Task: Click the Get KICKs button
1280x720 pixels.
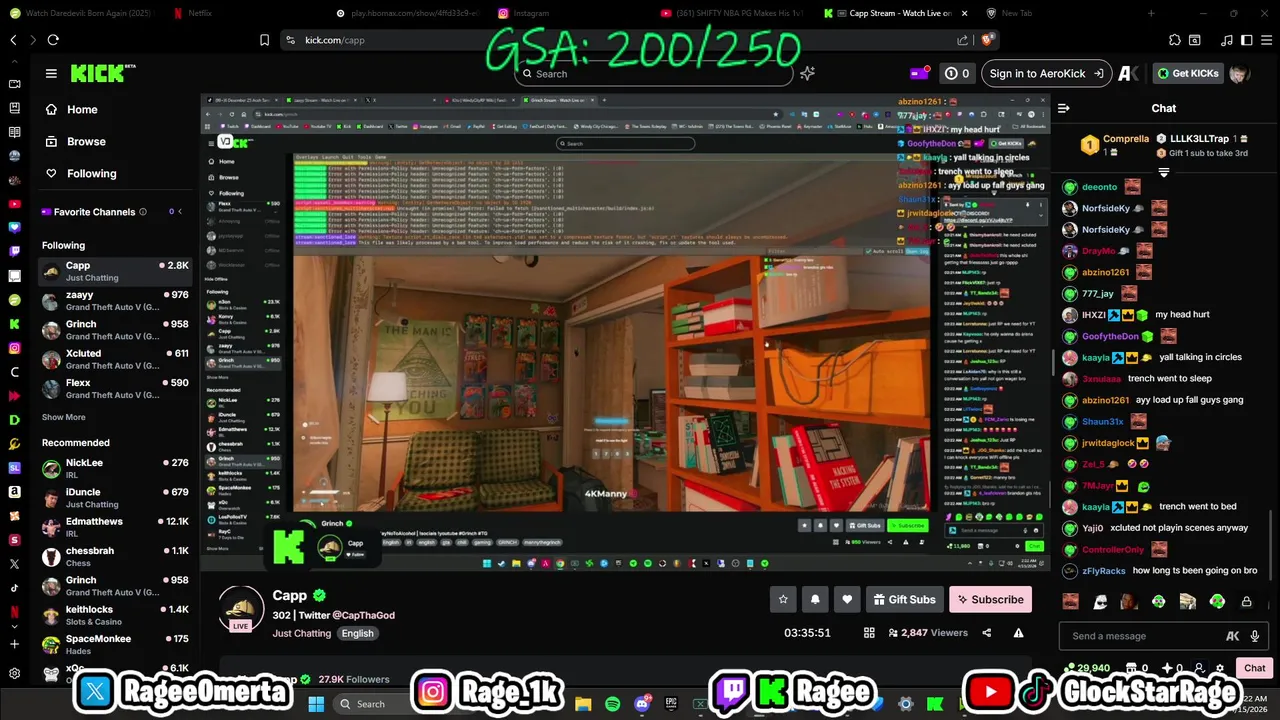Action: 1187,73
